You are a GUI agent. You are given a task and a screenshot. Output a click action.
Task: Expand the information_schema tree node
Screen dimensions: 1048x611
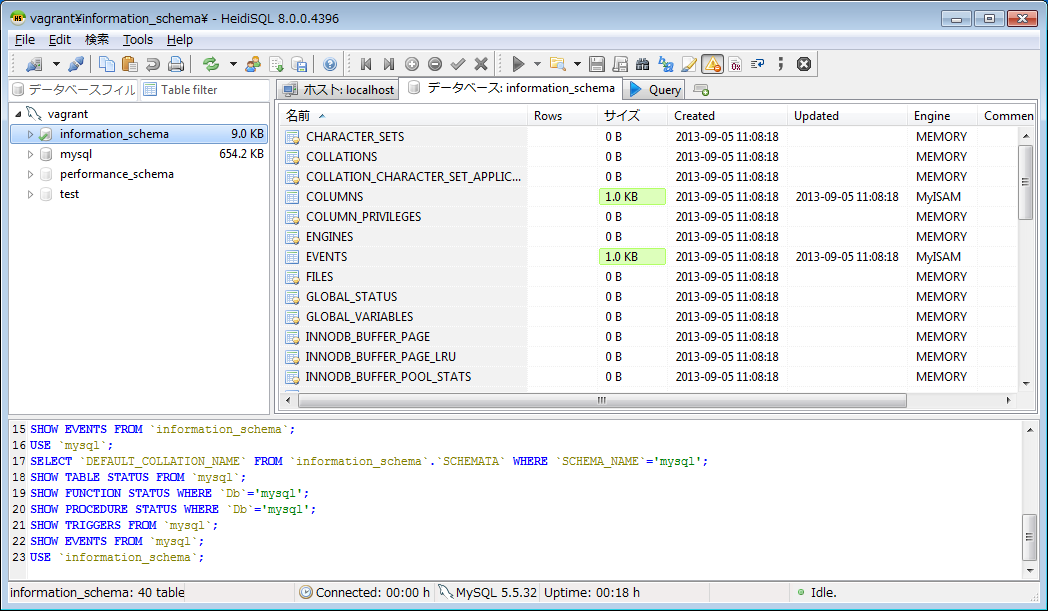(30, 134)
